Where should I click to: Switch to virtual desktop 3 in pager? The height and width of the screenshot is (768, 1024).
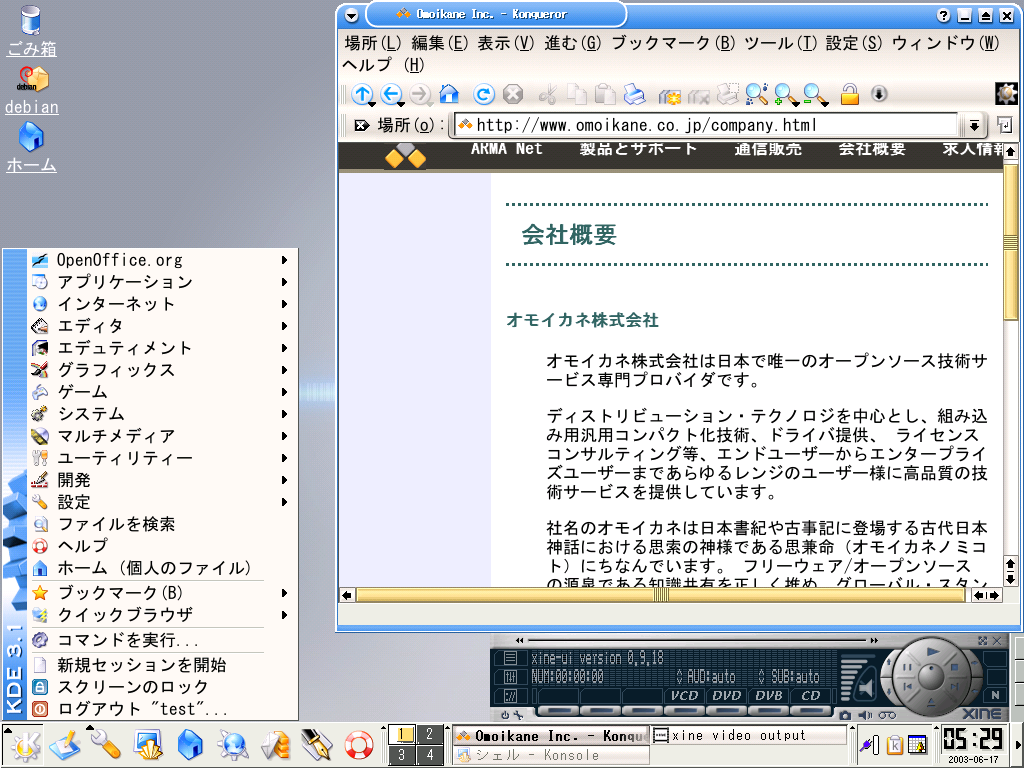point(402,754)
